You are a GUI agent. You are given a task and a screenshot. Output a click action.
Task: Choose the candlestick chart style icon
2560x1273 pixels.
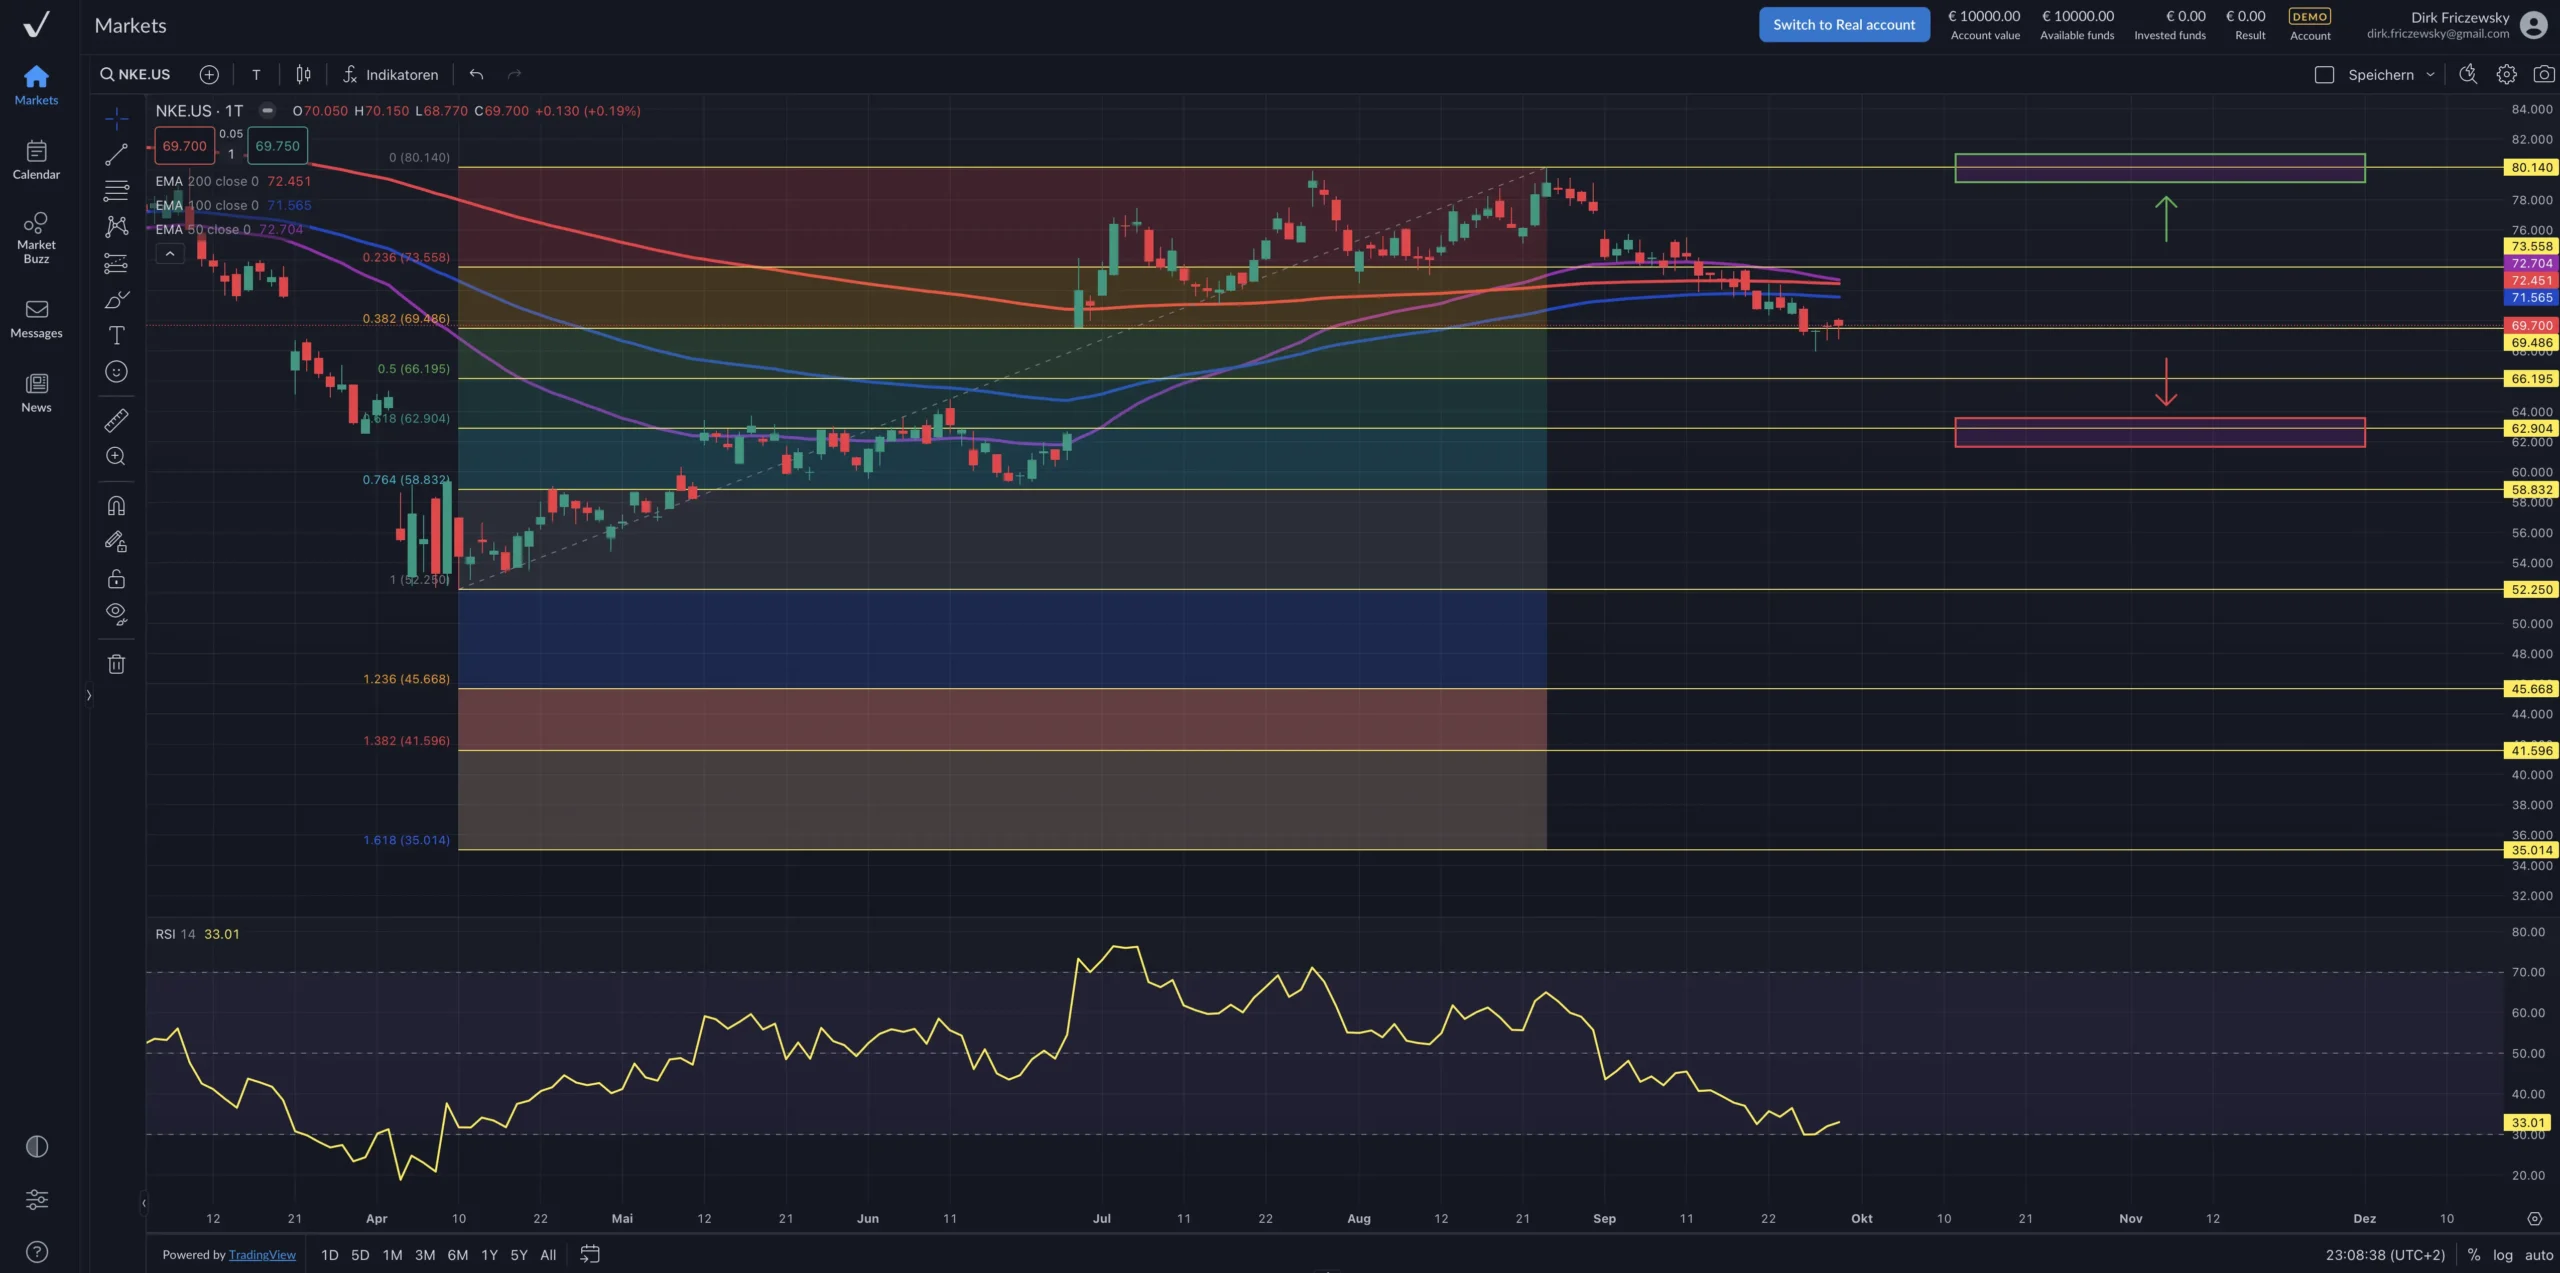coord(303,74)
